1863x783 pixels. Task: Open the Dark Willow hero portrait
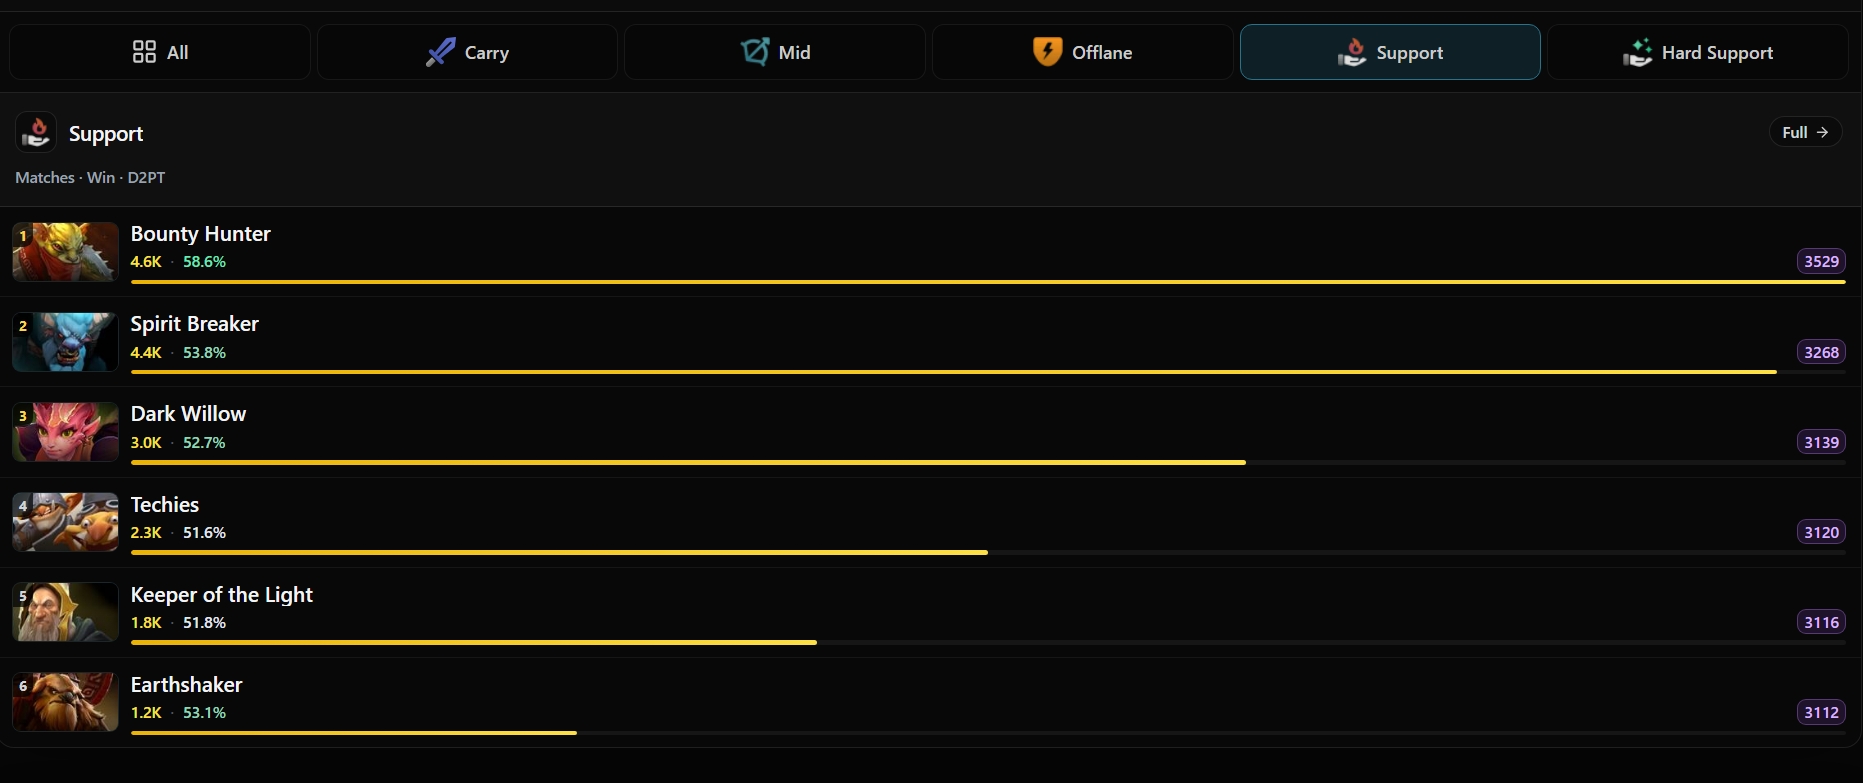65,432
